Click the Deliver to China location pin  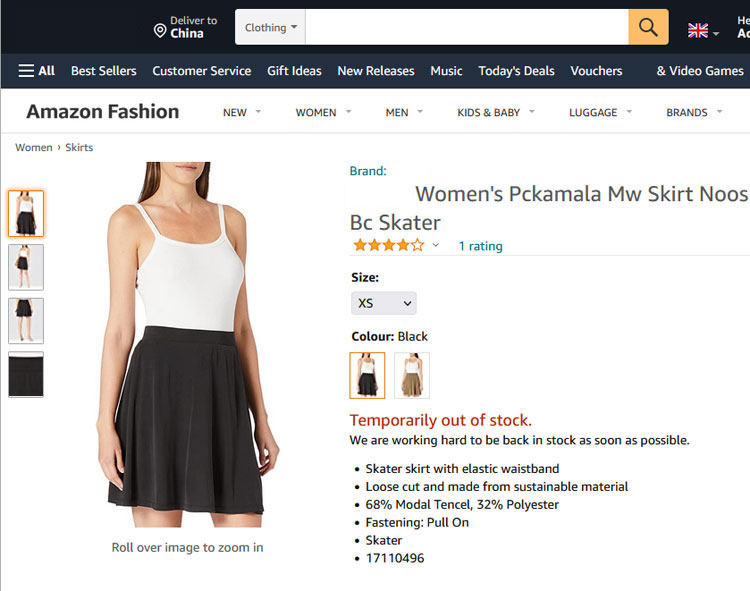click(x=160, y=30)
